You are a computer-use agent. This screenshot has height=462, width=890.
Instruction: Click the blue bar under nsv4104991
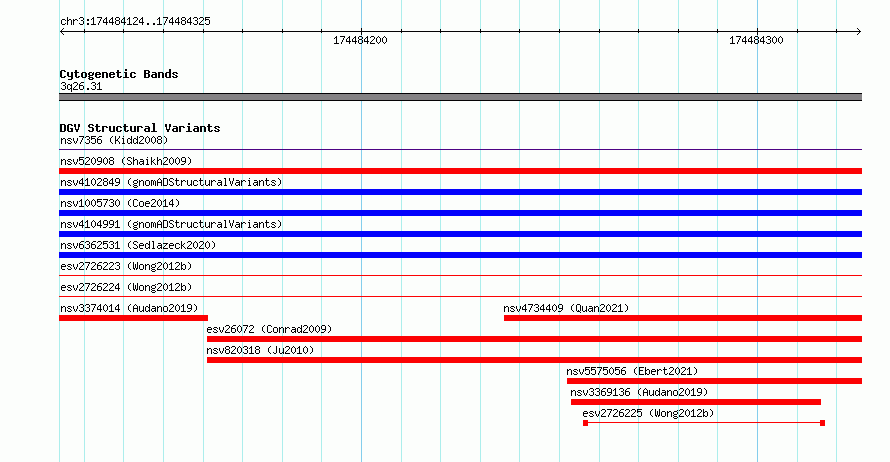(460, 234)
